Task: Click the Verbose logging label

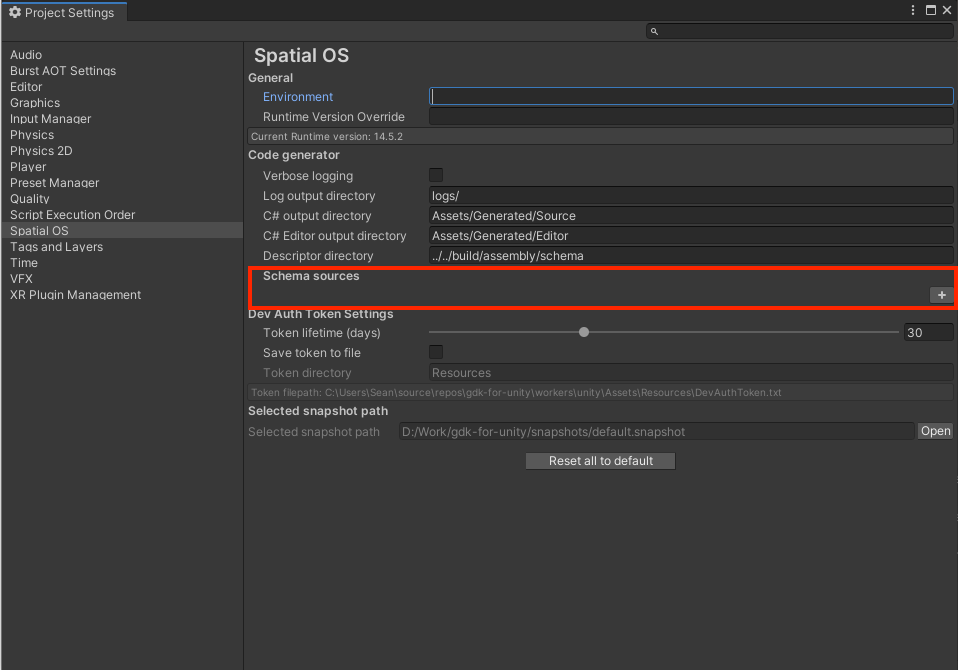Action: click(307, 176)
